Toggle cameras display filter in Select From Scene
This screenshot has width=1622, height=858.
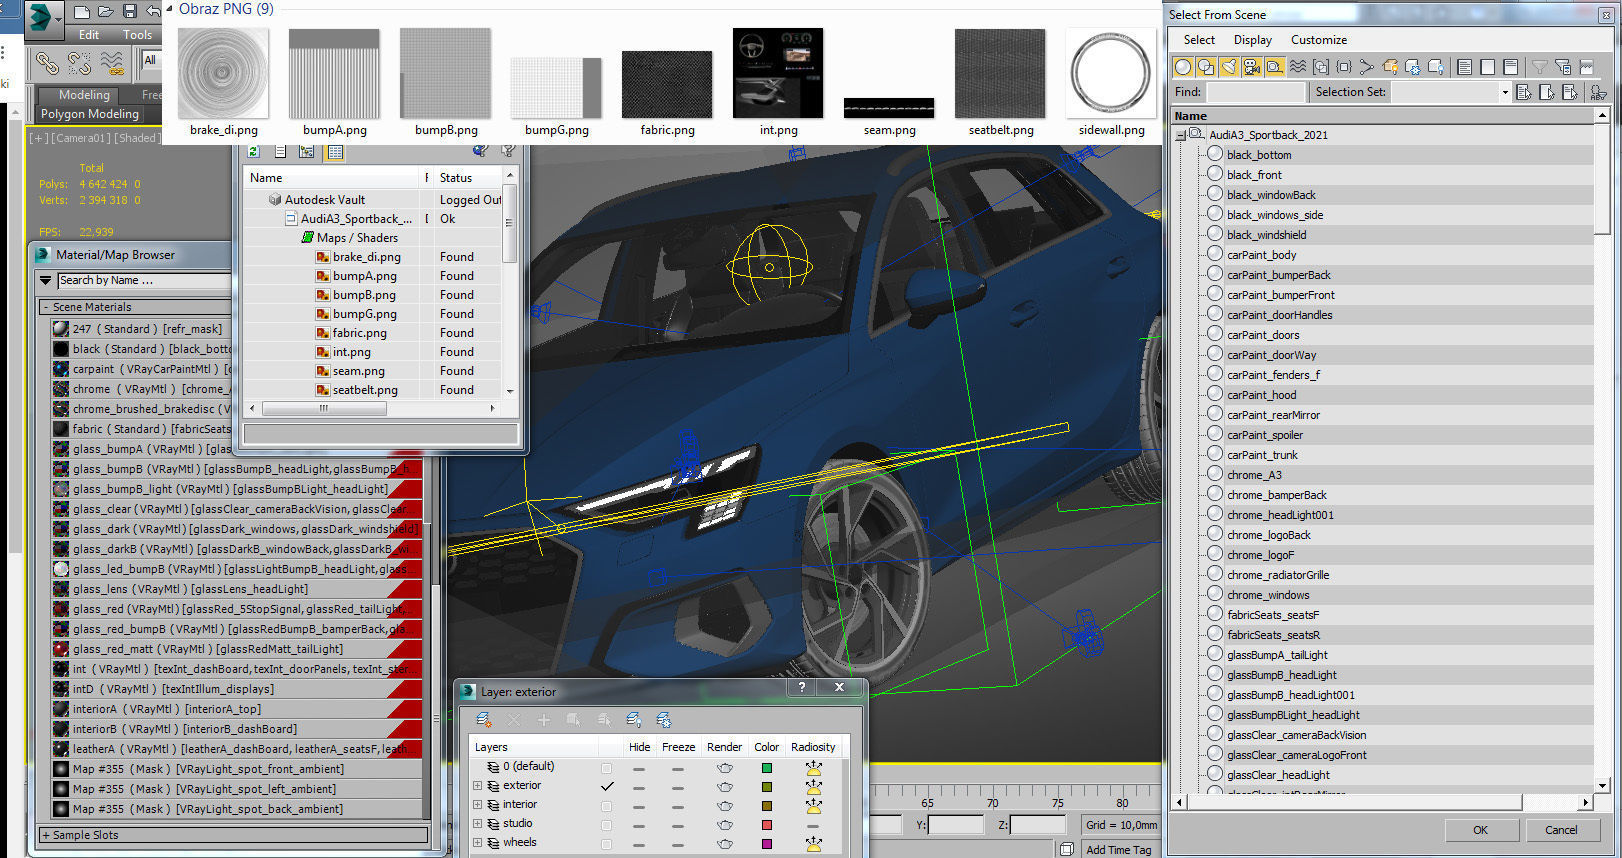1252,67
